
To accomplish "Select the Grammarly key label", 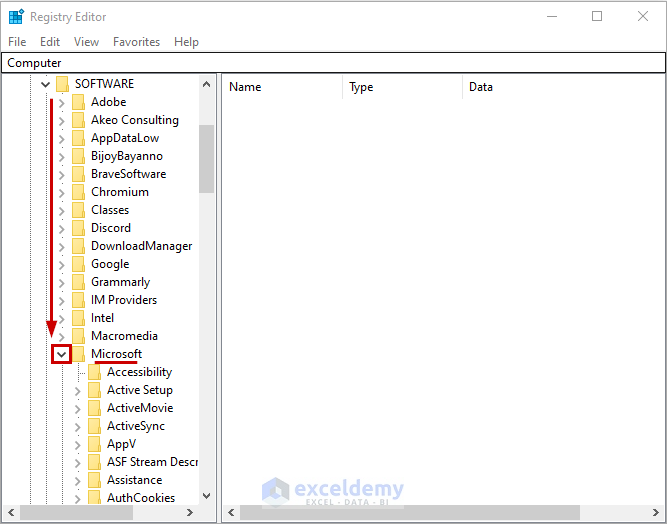I will [120, 282].
